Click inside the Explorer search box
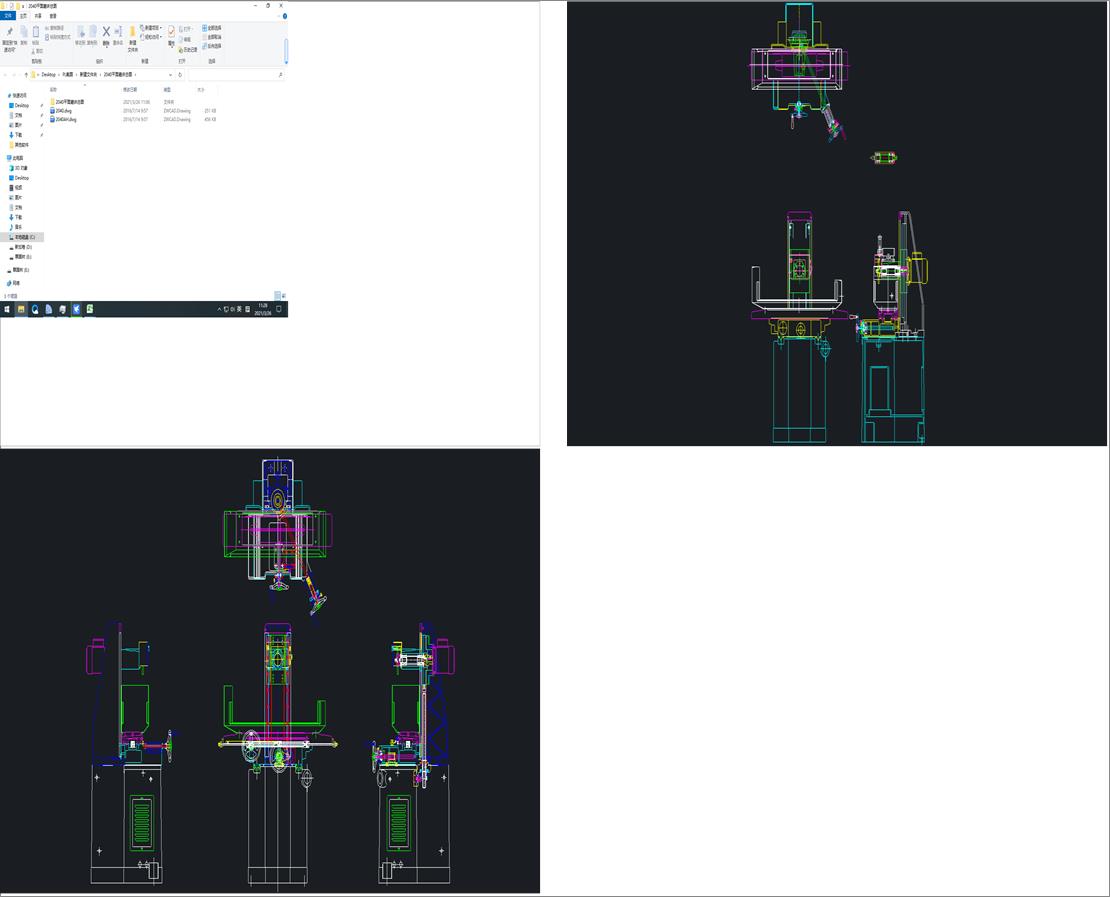 pyautogui.click(x=235, y=74)
